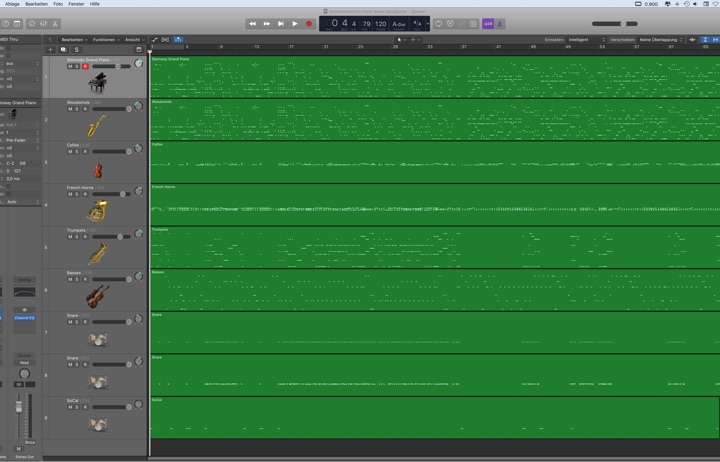Click the Rewind transport button
This screenshot has width=720, height=462.
pos(252,23)
